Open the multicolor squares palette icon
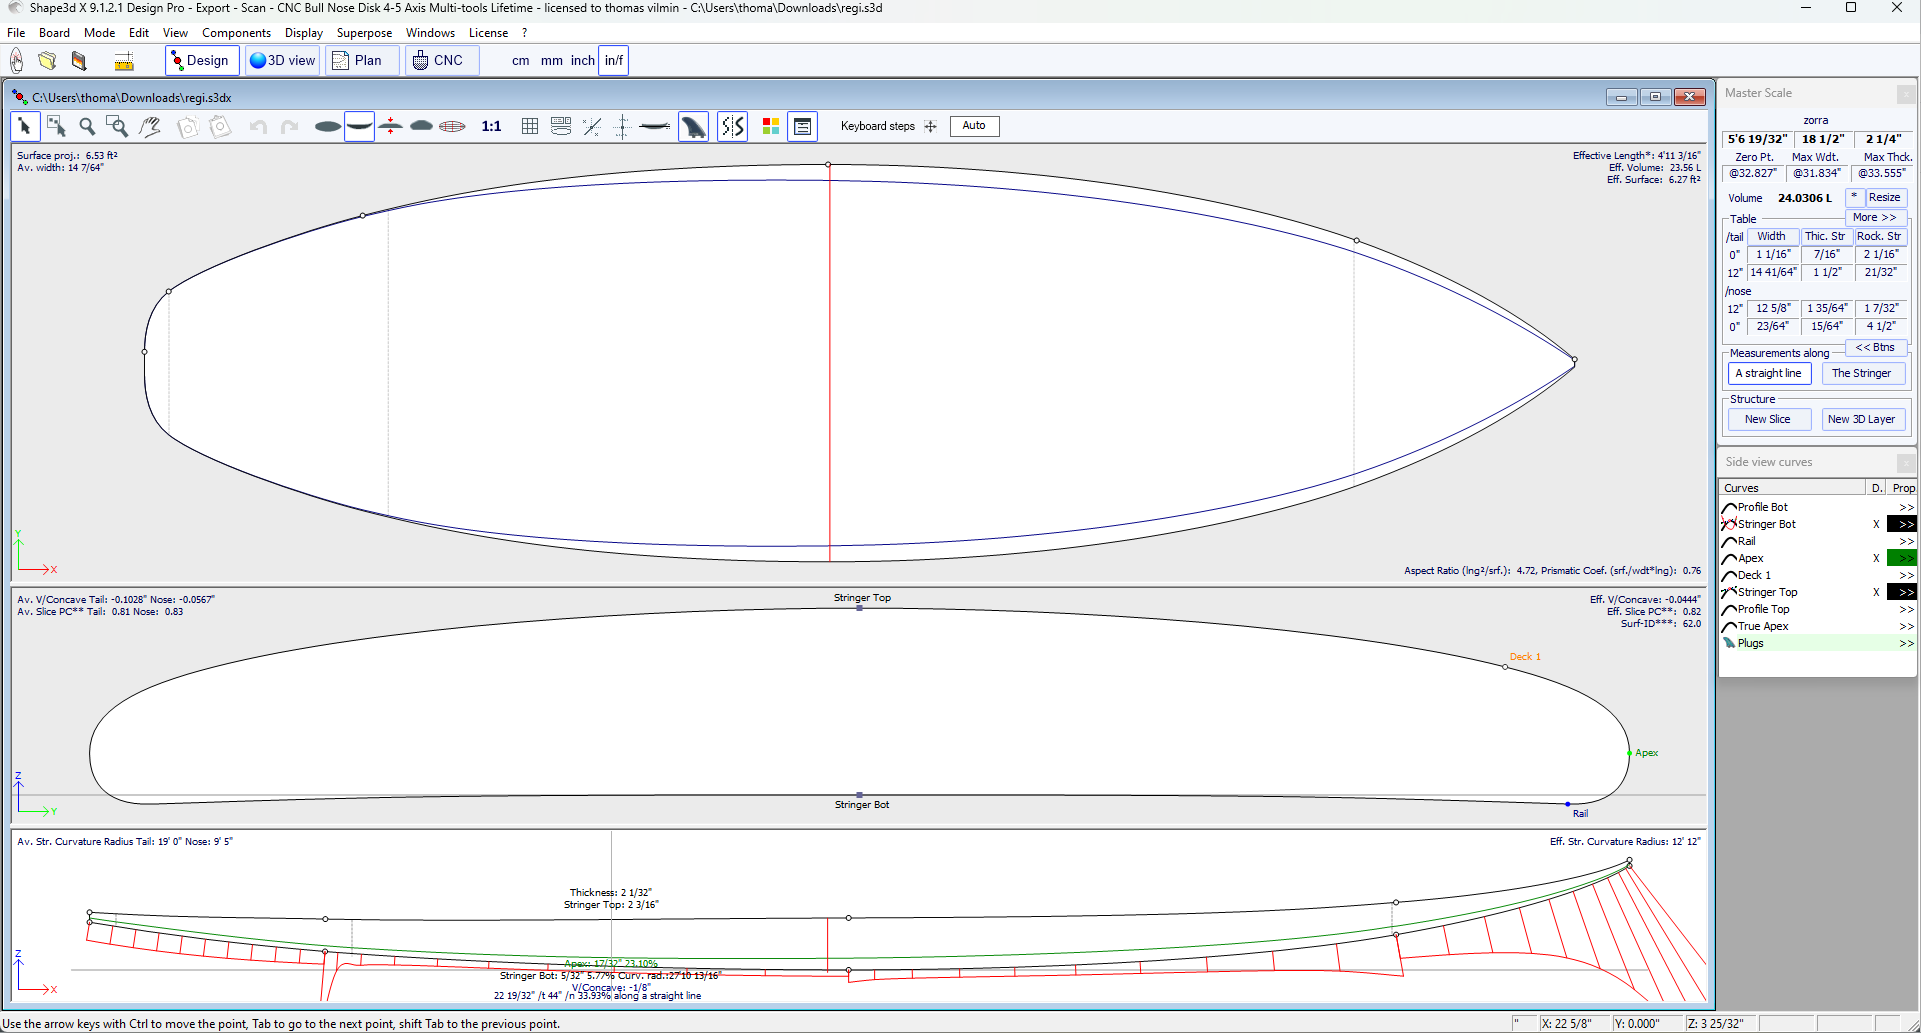 pos(770,127)
